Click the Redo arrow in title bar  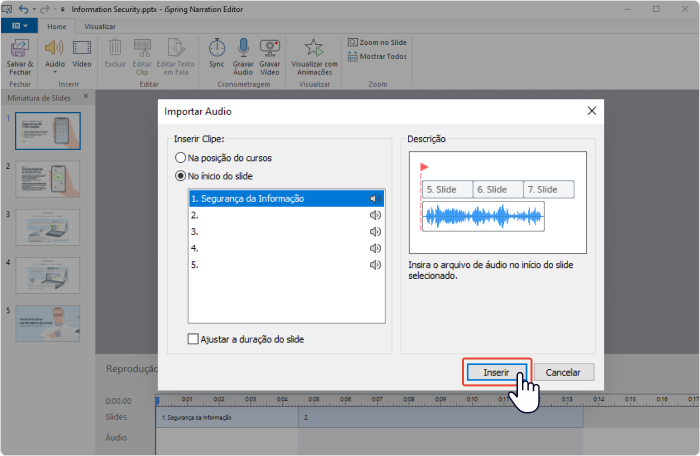point(44,9)
